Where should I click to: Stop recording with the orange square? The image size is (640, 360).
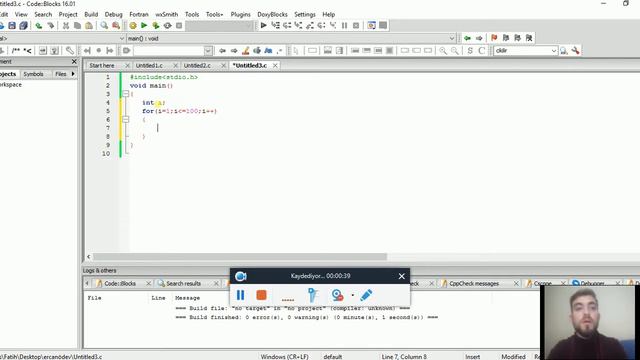tap(261, 295)
